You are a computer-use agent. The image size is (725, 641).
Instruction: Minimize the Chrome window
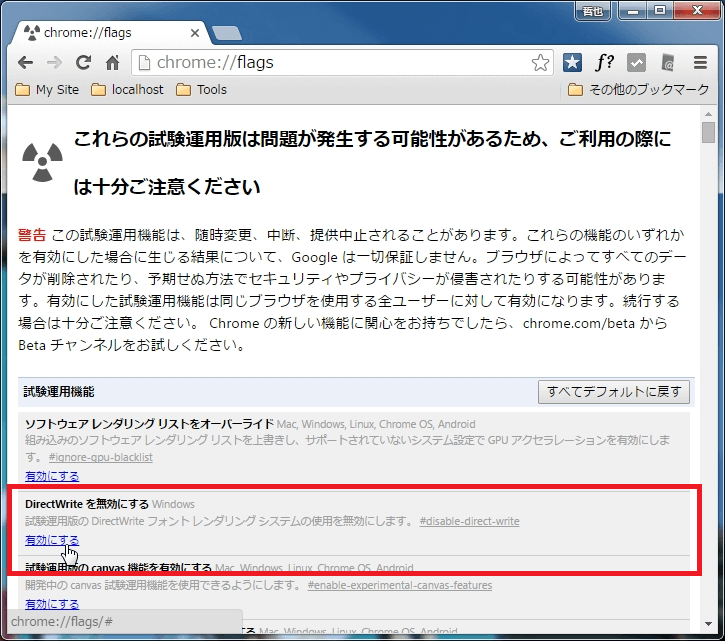click(x=633, y=11)
